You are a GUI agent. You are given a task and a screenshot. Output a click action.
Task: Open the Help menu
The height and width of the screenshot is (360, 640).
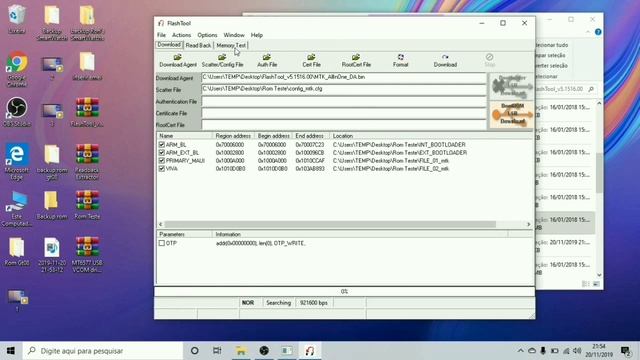(257, 35)
